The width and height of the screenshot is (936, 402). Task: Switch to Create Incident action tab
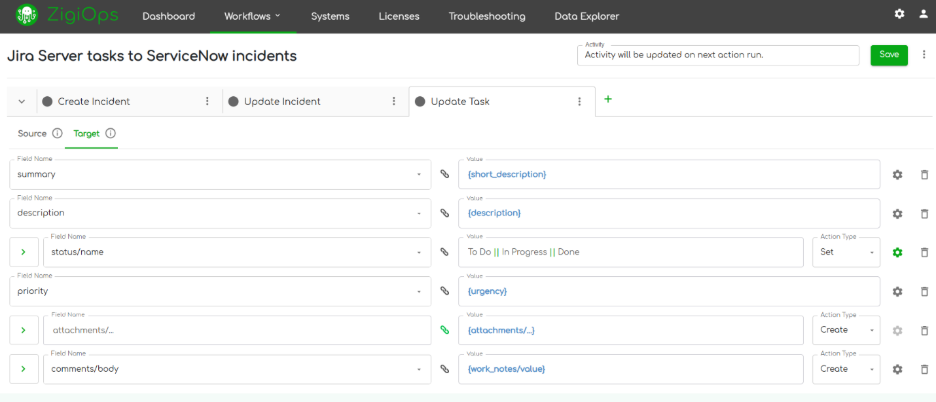(x=94, y=102)
